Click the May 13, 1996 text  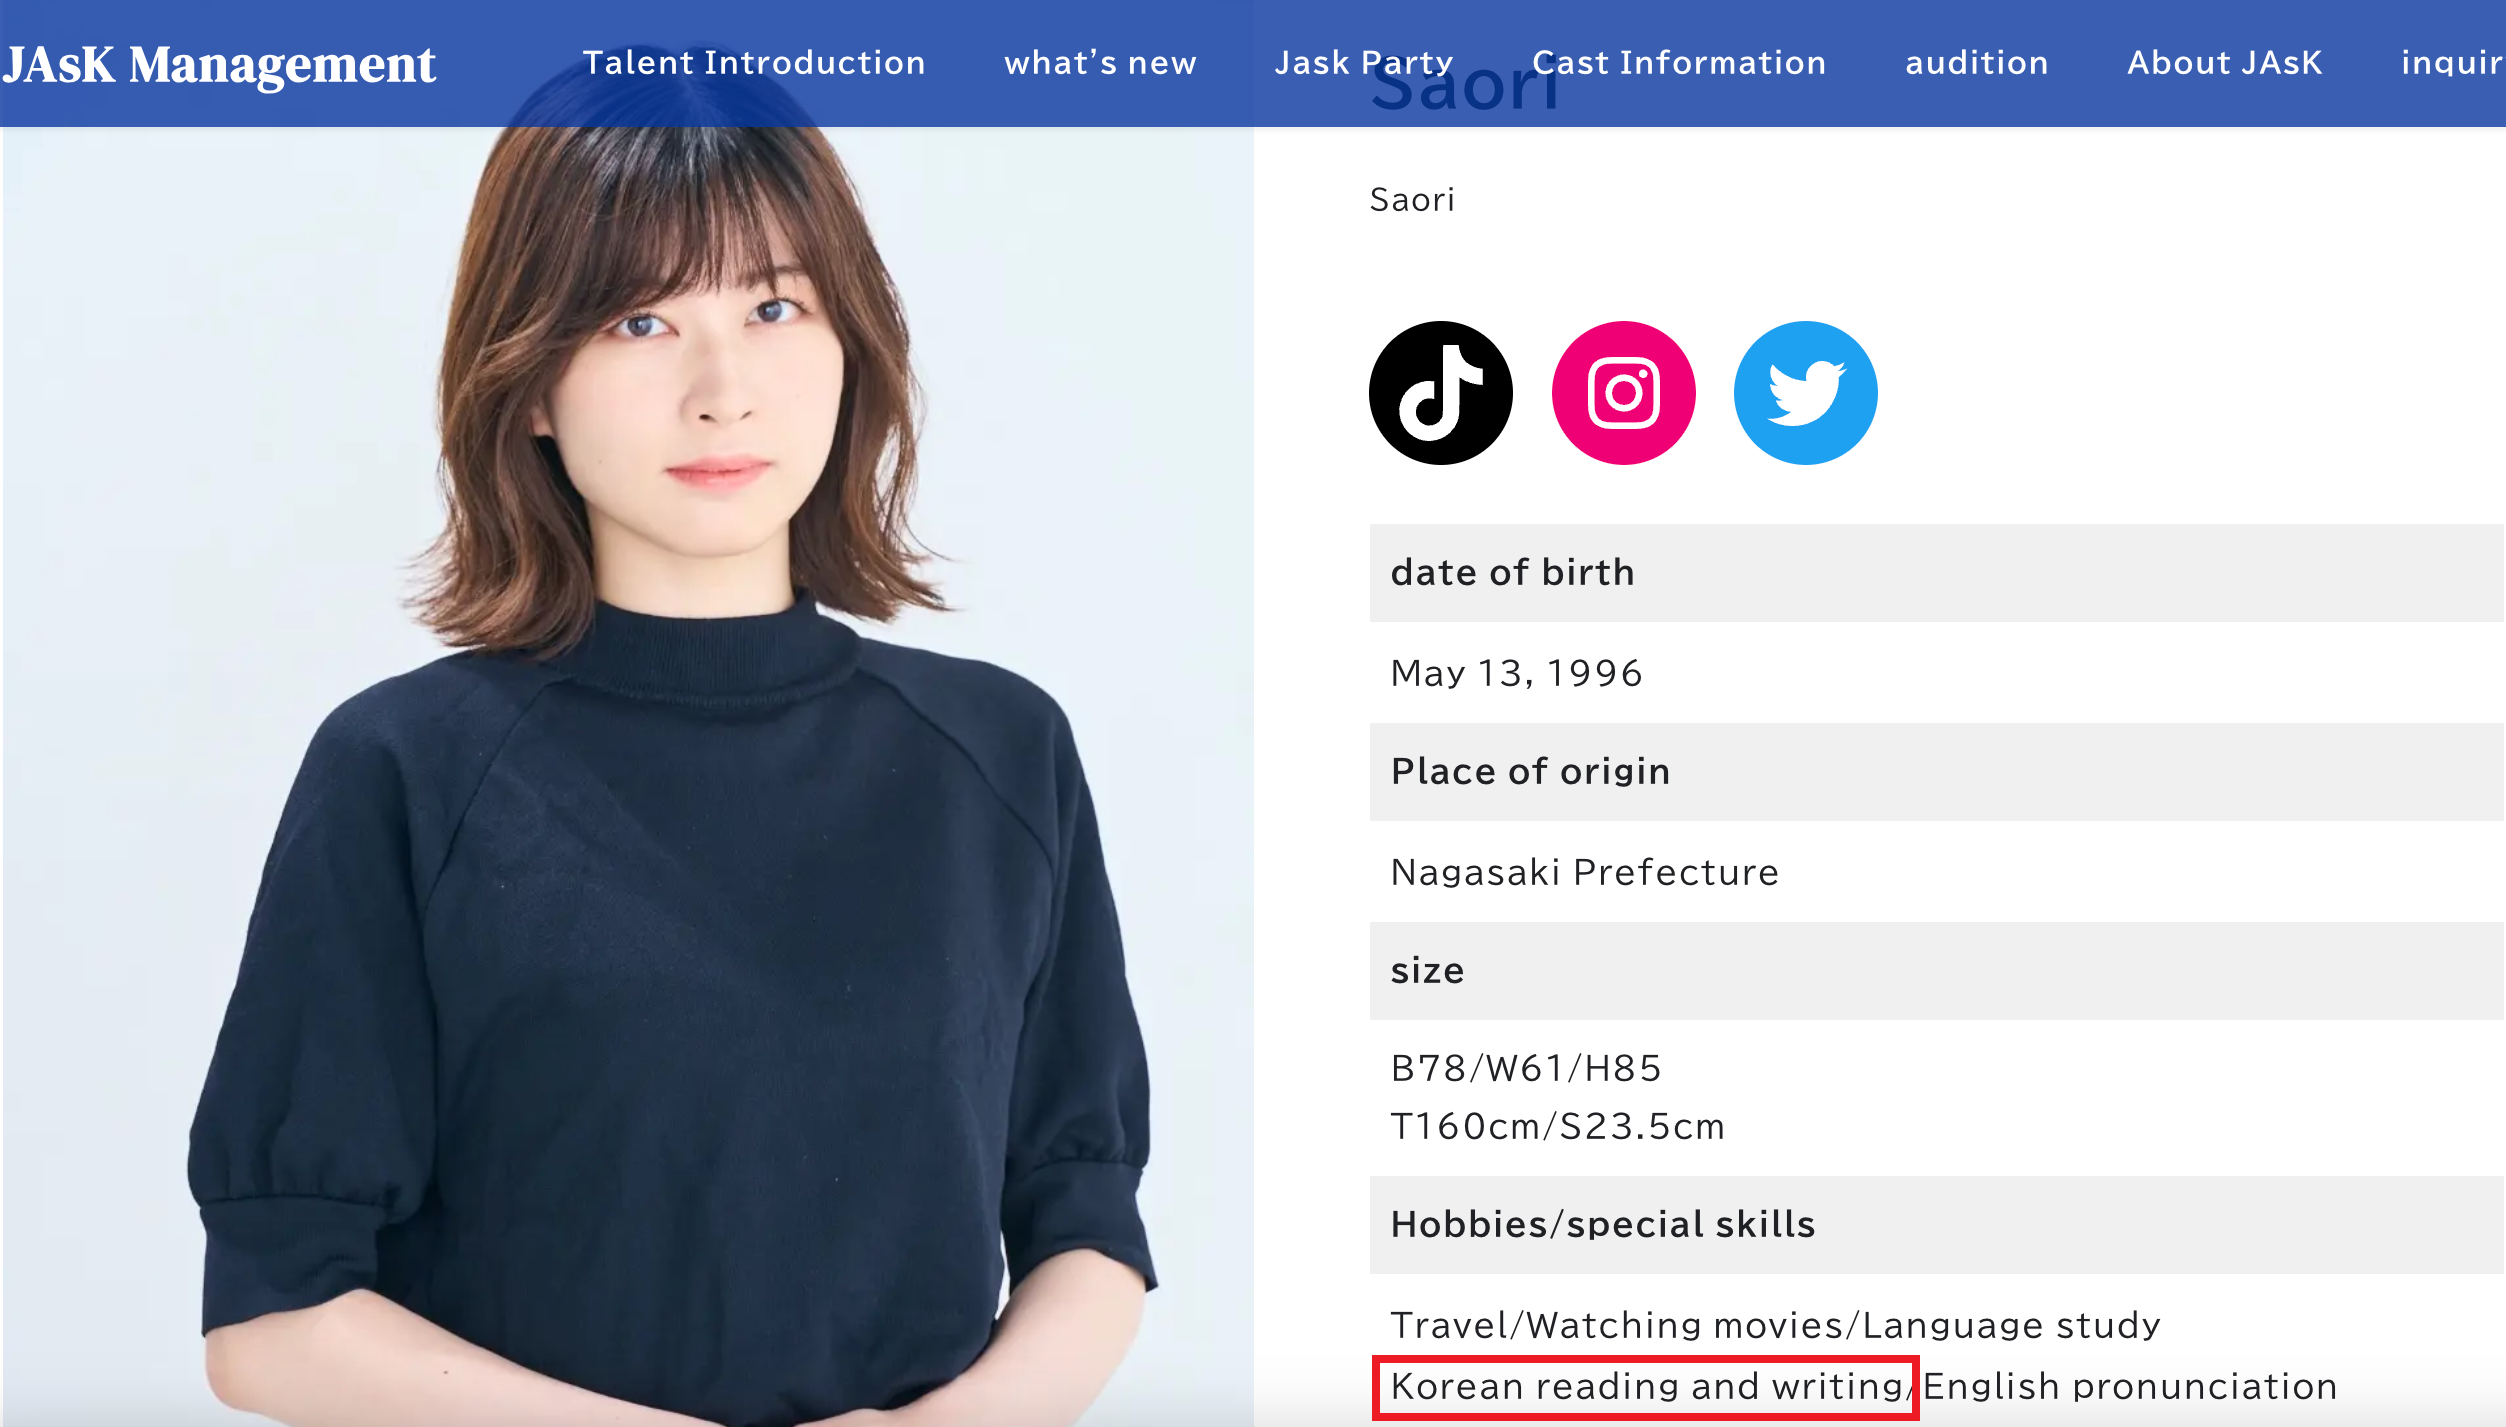(1516, 673)
